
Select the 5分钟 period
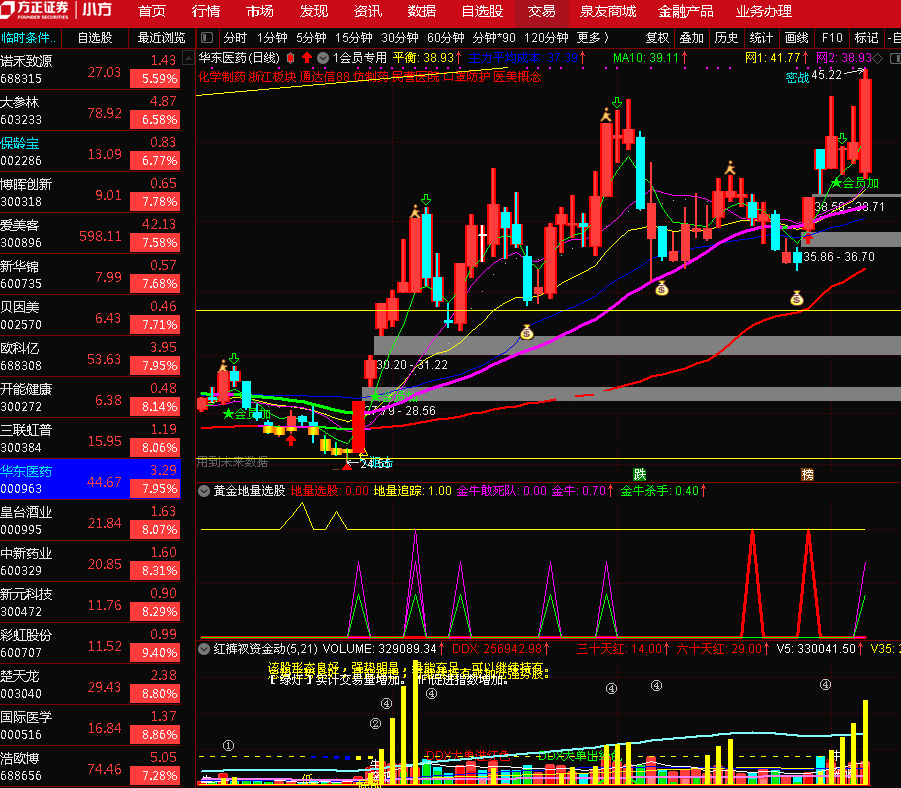coord(311,38)
